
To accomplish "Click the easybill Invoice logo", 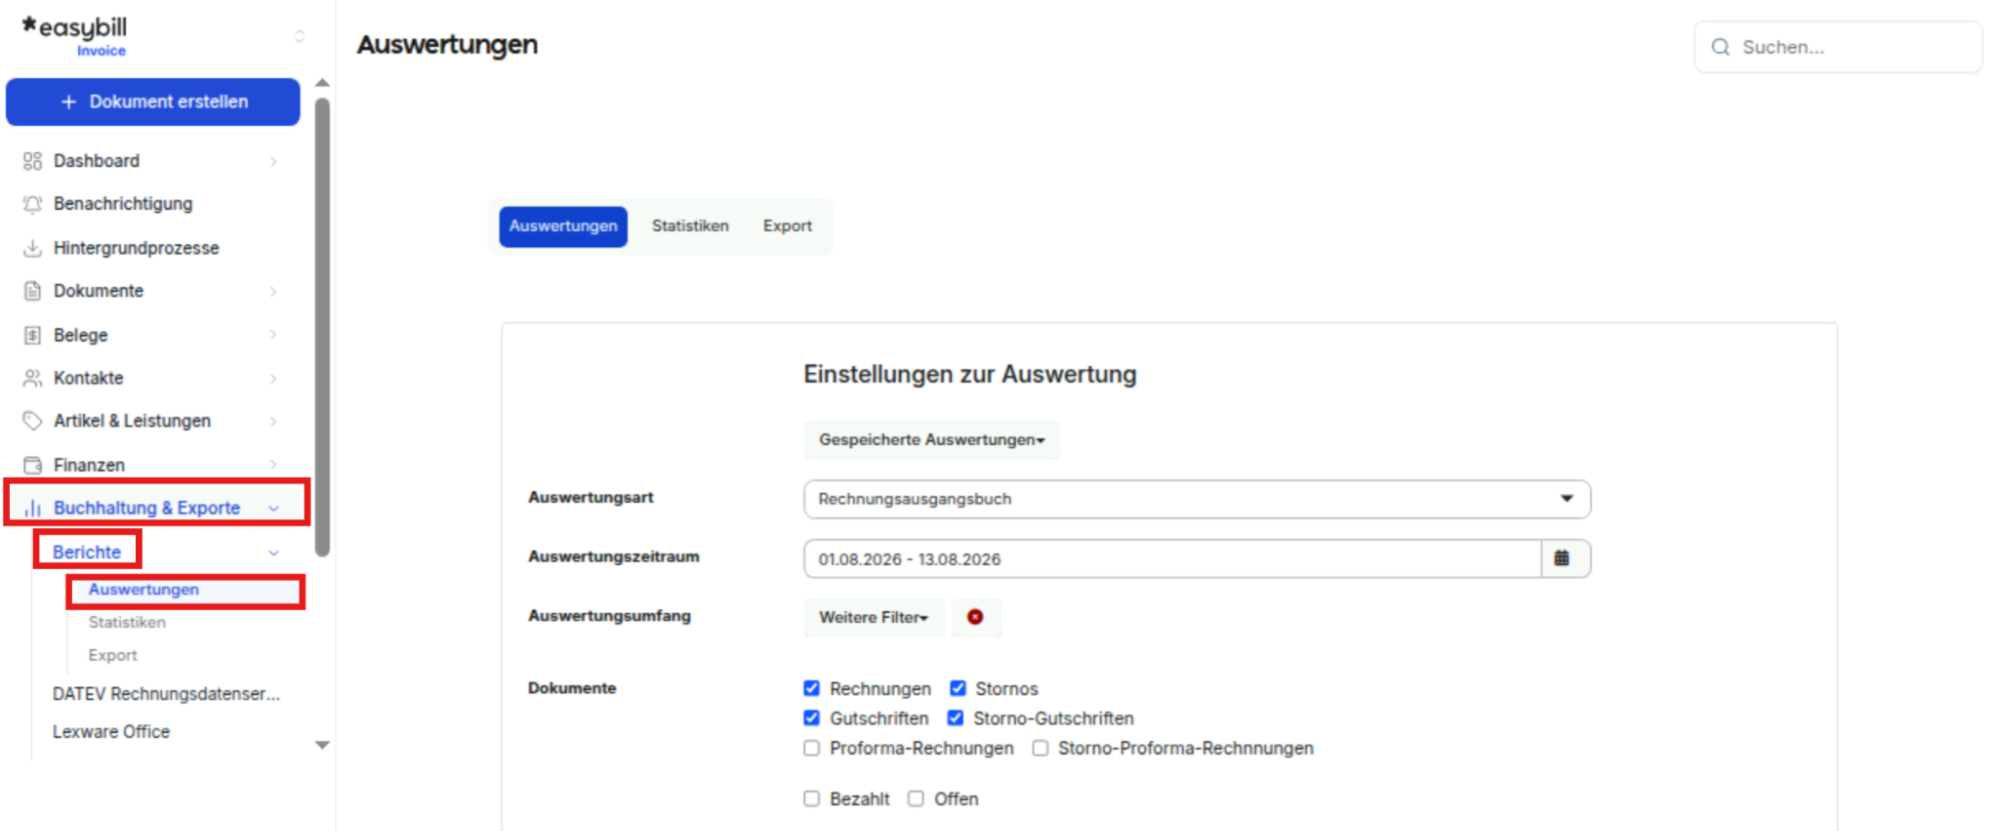I will 75,36.
